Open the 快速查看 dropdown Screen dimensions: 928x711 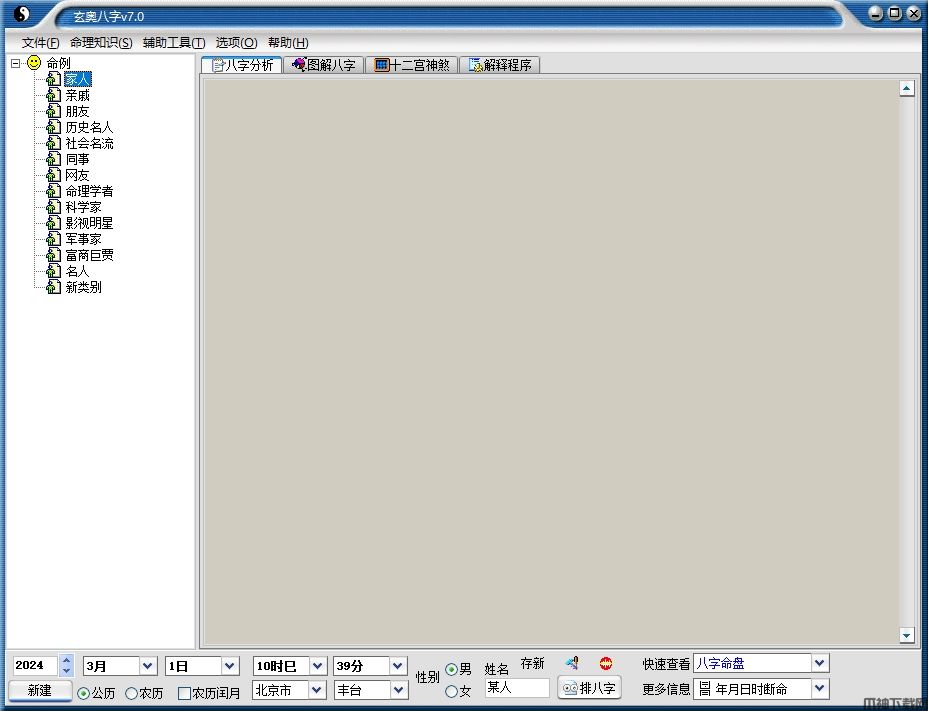[820, 663]
